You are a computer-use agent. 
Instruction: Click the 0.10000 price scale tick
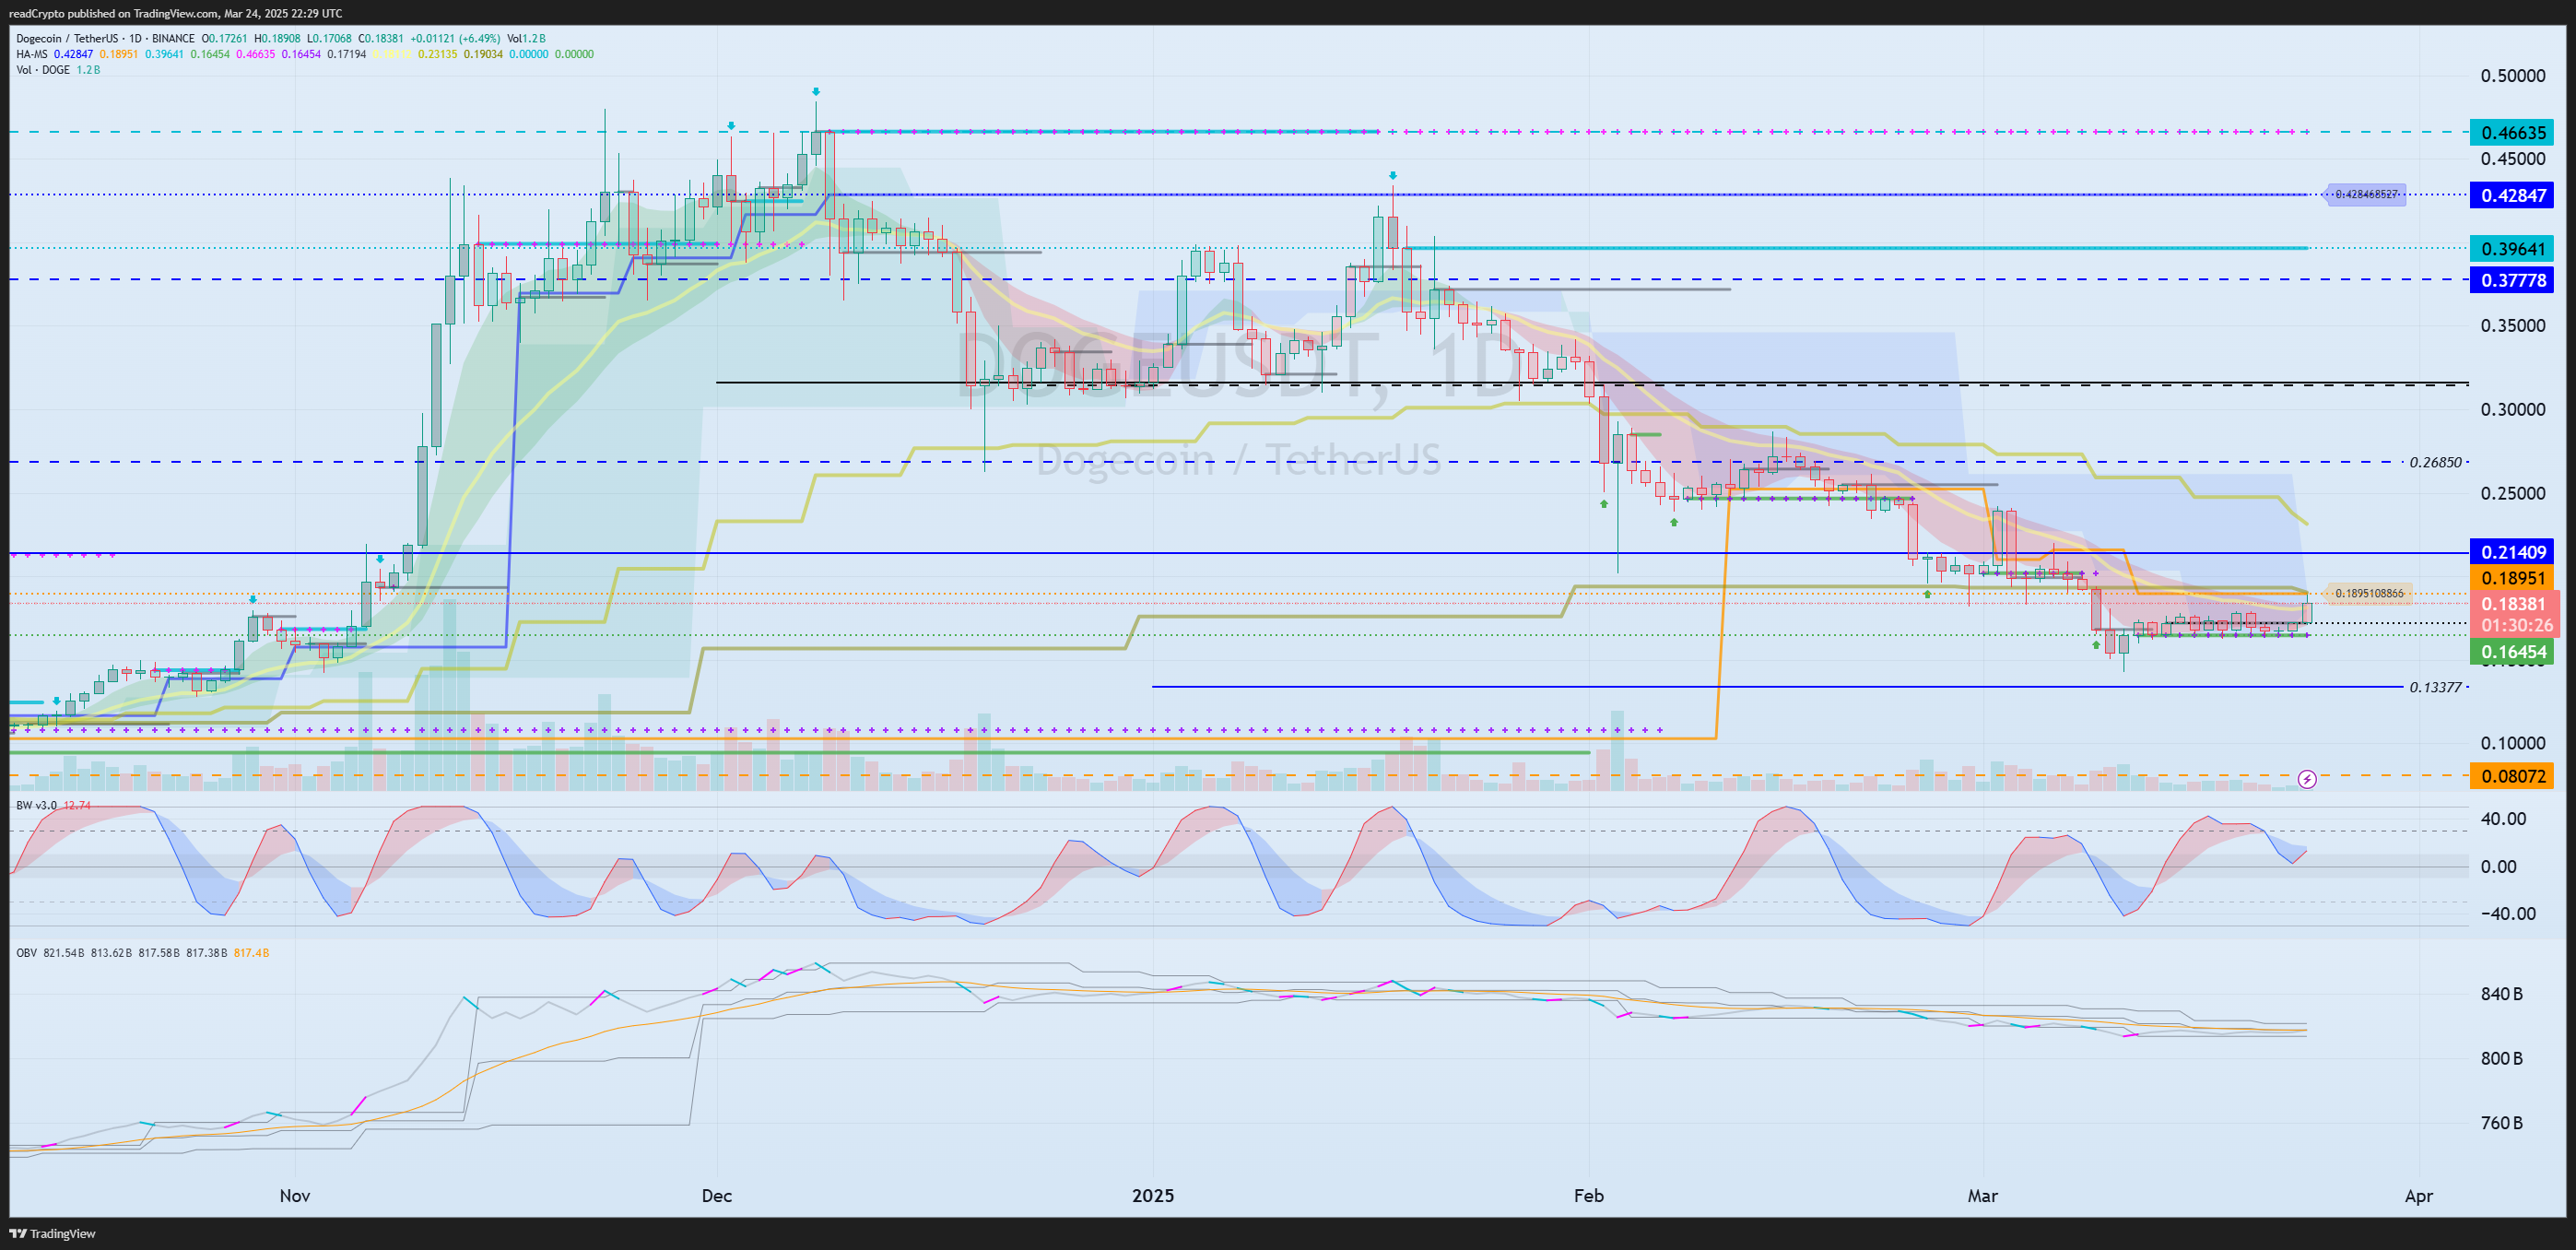pos(2513,743)
